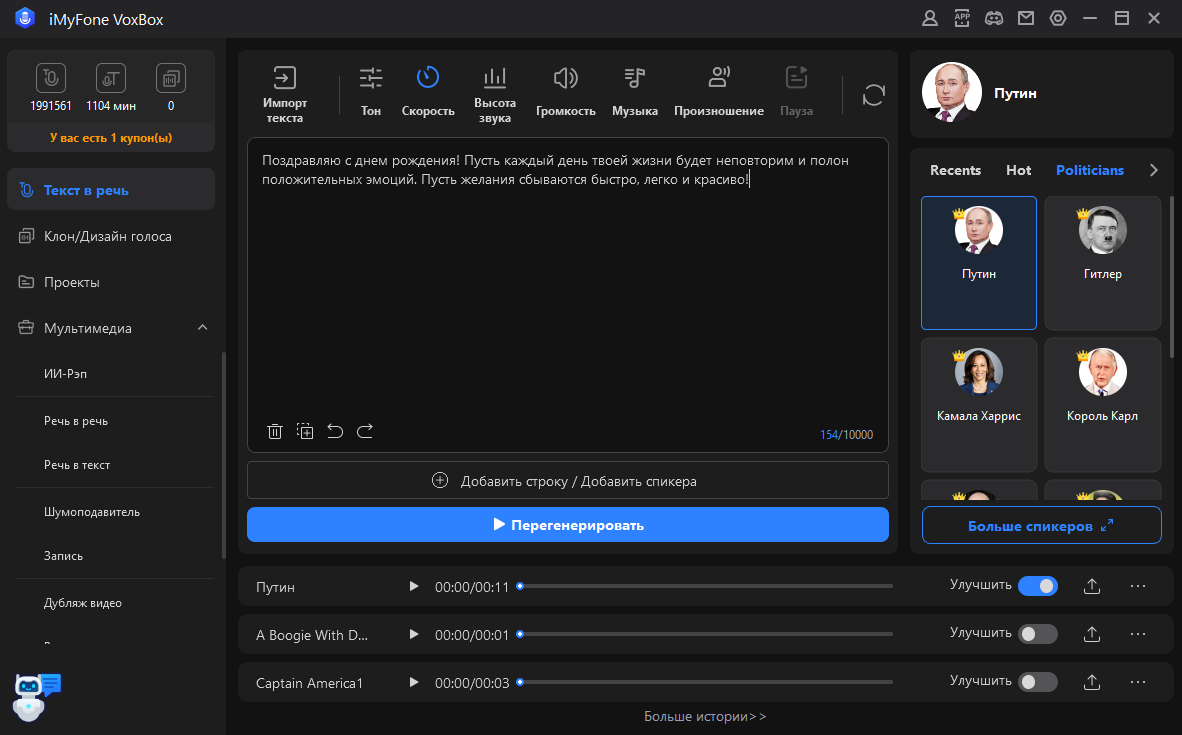Open more options for the A Boogie track

point(1138,634)
